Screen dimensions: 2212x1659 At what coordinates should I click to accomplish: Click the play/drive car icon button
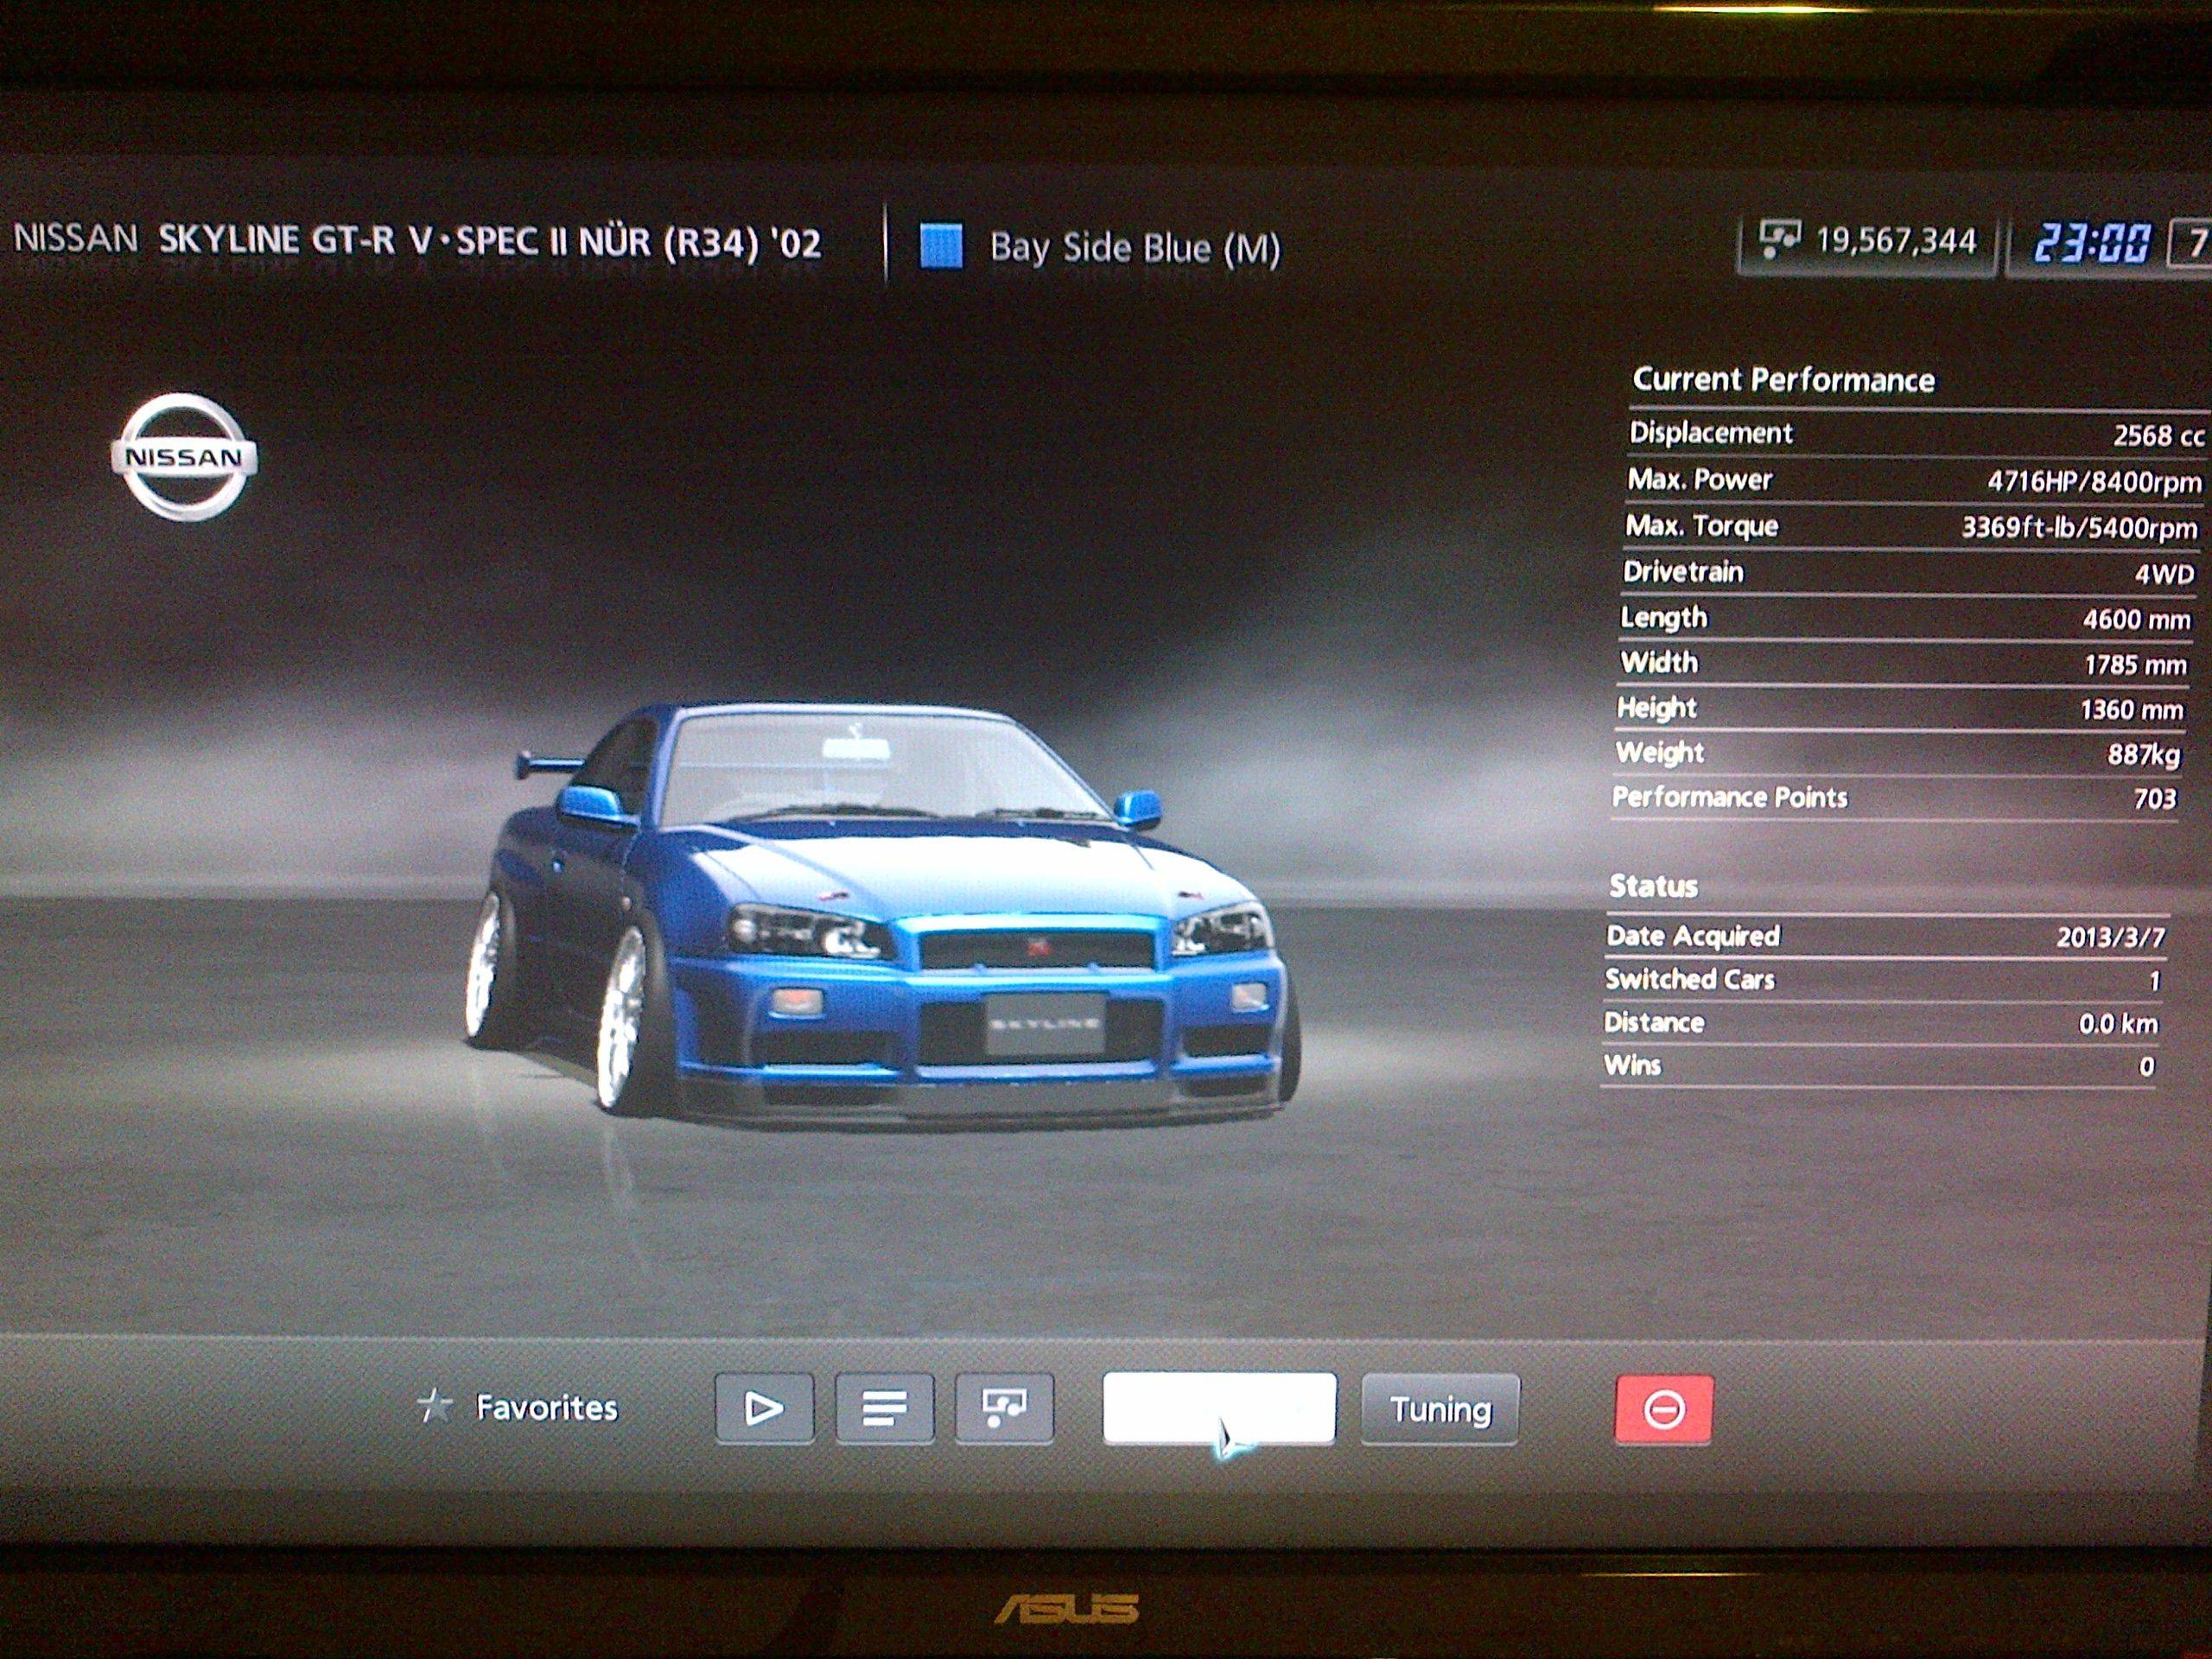tap(764, 1408)
